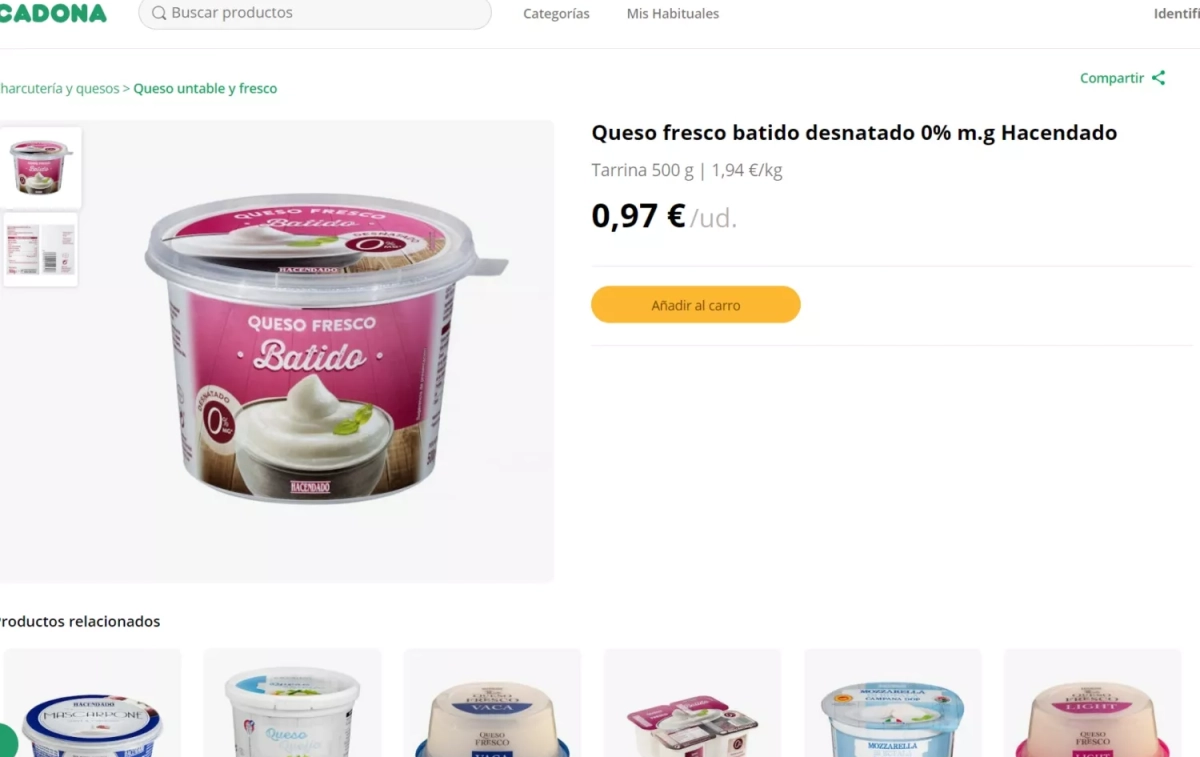Open the Queso Fresco Vaca related product
Screen dimensions: 1200x757
(492, 703)
